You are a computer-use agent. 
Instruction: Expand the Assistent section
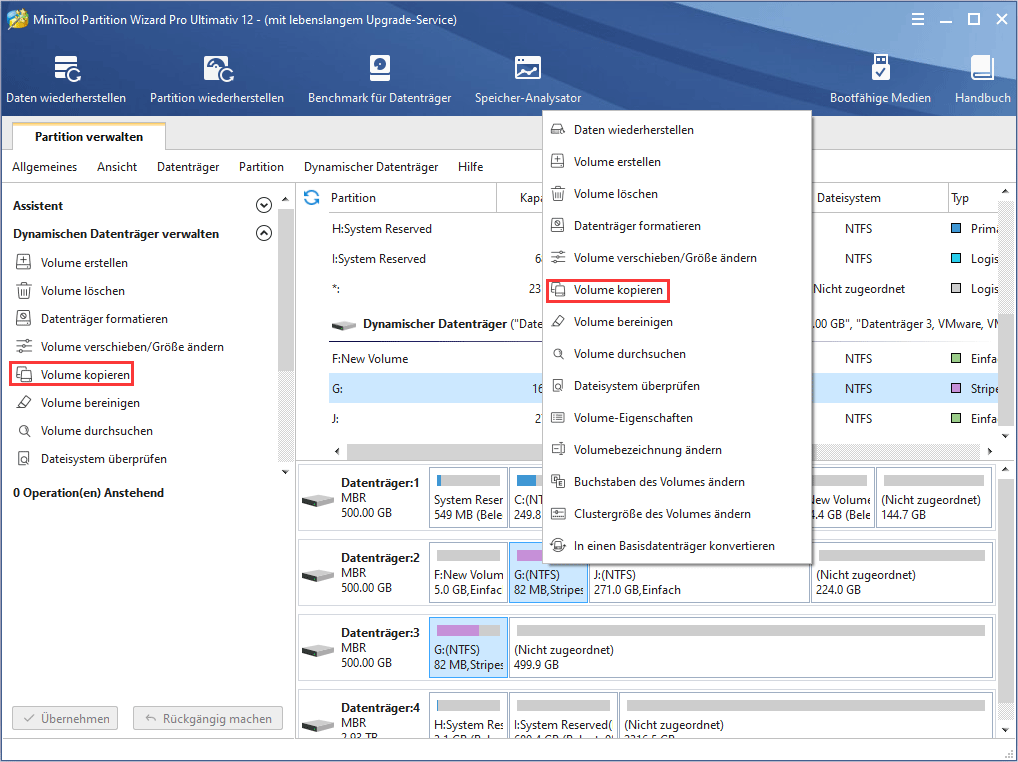[x=264, y=205]
